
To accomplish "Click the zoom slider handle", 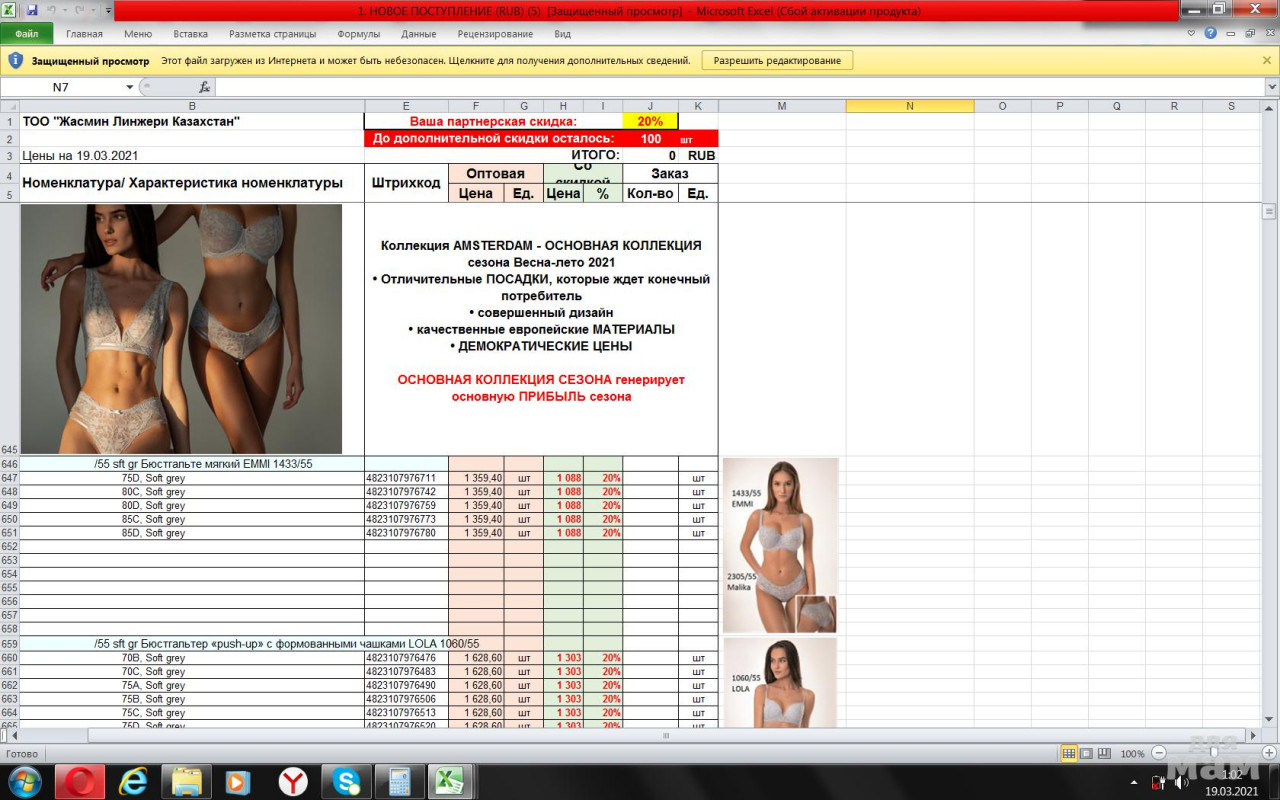I will coord(1214,753).
